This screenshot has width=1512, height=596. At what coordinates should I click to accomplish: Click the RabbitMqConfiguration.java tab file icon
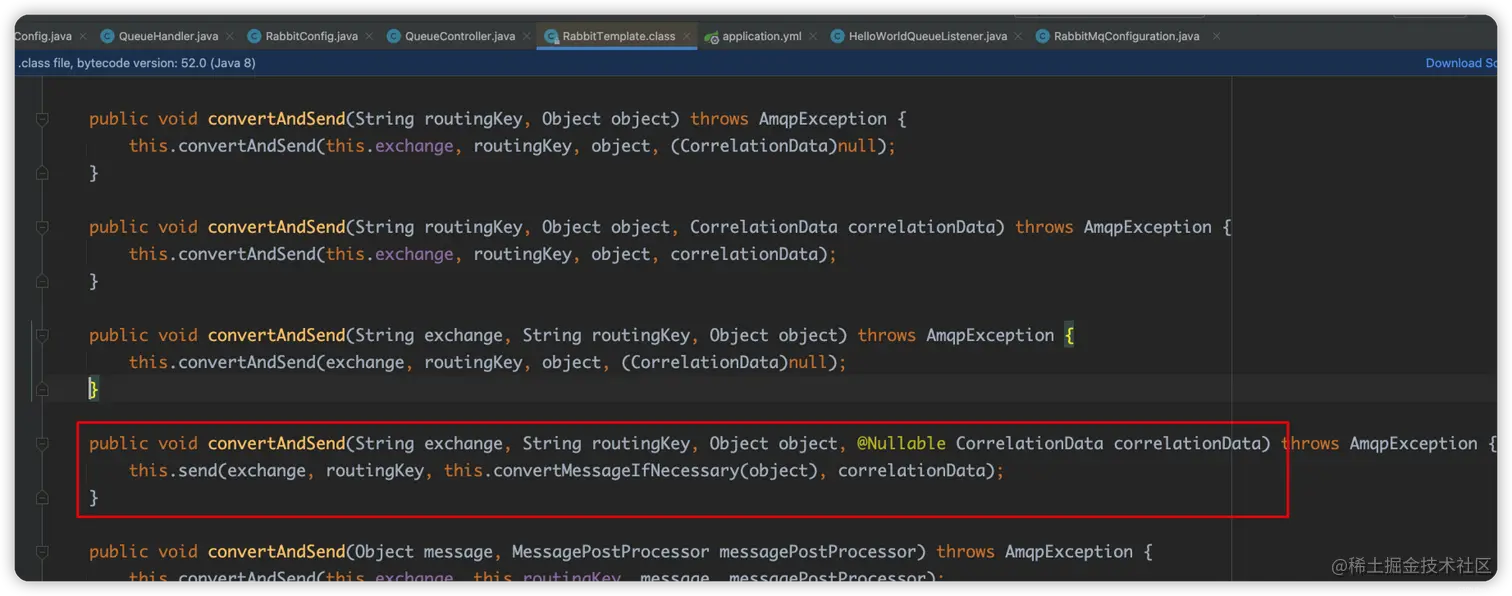coord(1043,36)
